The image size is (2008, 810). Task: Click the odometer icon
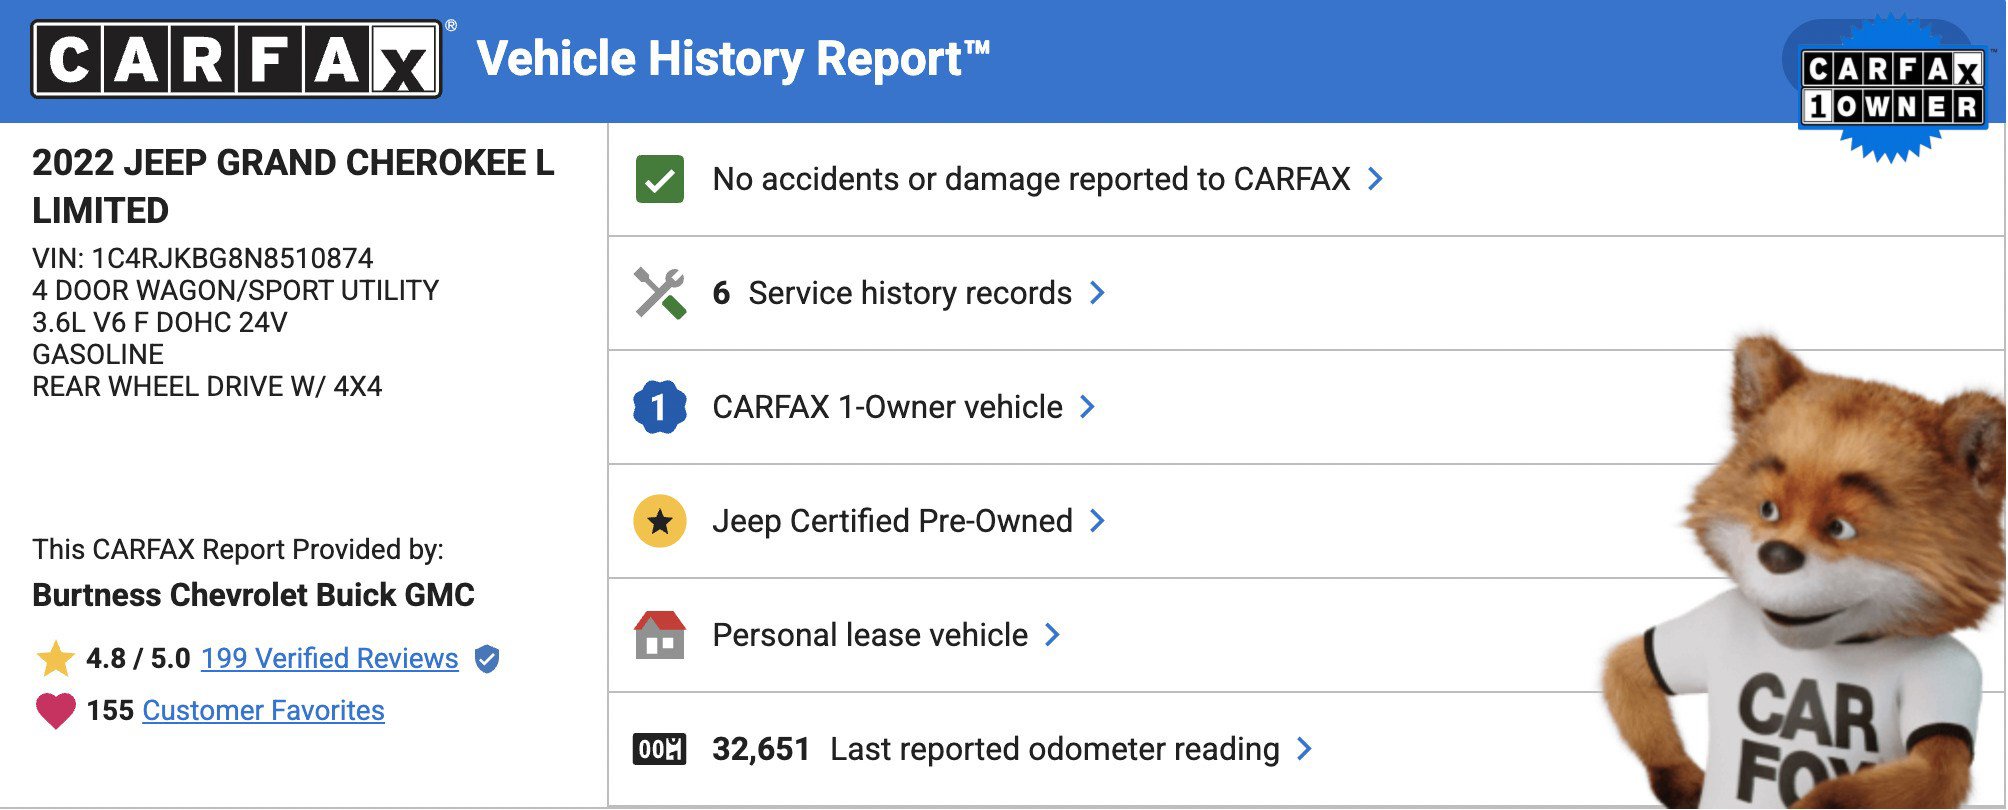[660, 749]
